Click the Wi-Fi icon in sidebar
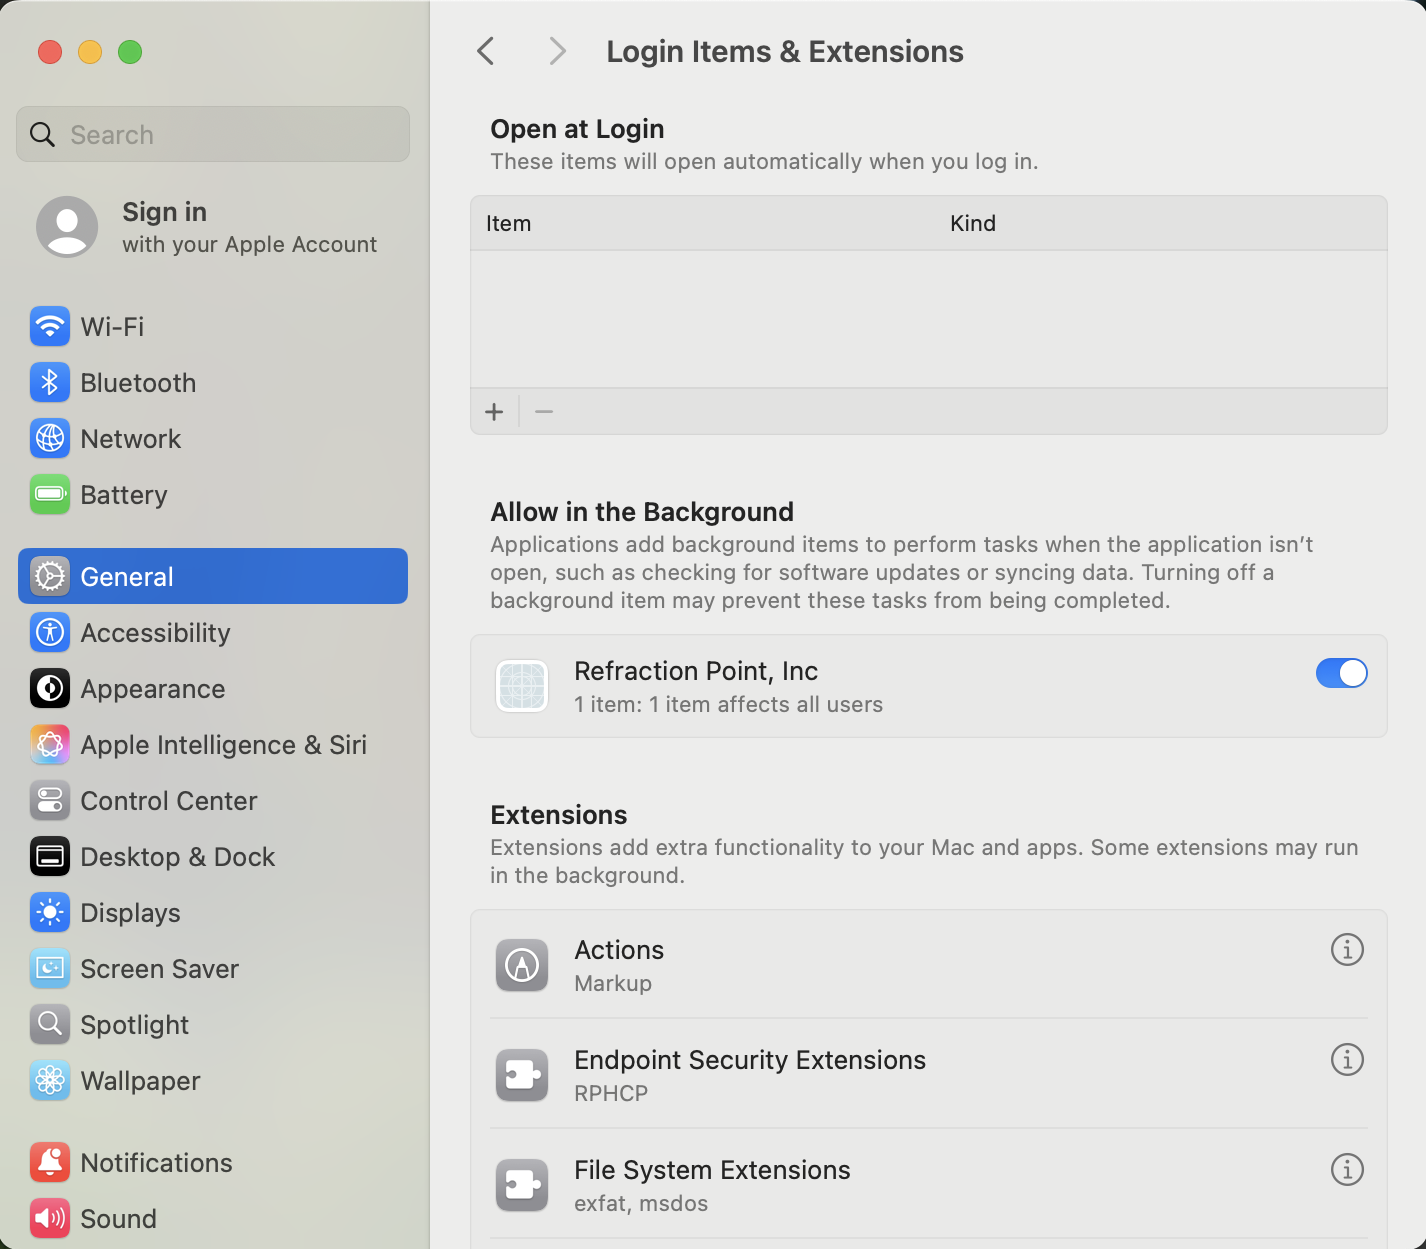Screen dimensions: 1426x1249 [50, 327]
